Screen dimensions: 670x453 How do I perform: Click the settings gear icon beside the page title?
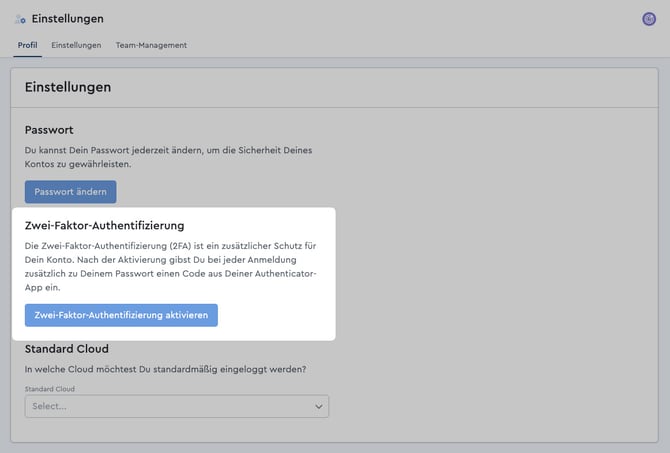coord(21,19)
